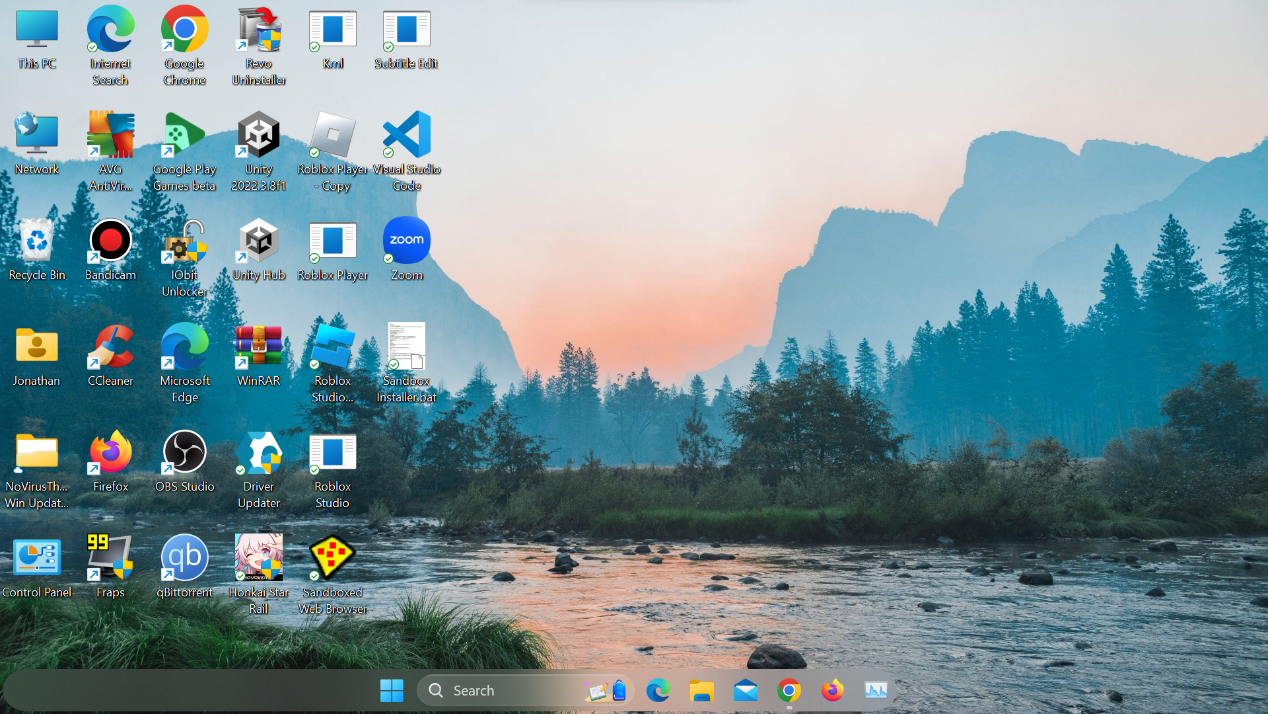Screen dimensions: 1268x714
Task: Select the OBS Studio desktop shortcut
Action: point(185,462)
